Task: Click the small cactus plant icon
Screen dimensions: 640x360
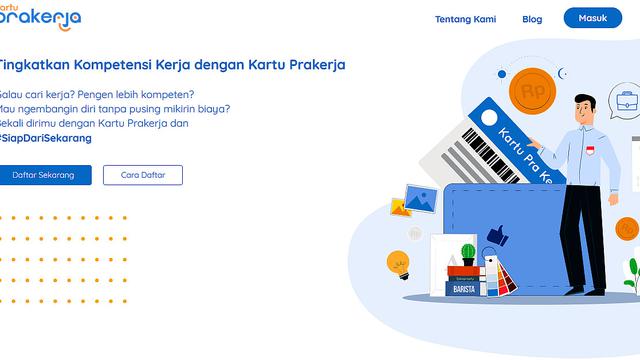Action: point(469,255)
